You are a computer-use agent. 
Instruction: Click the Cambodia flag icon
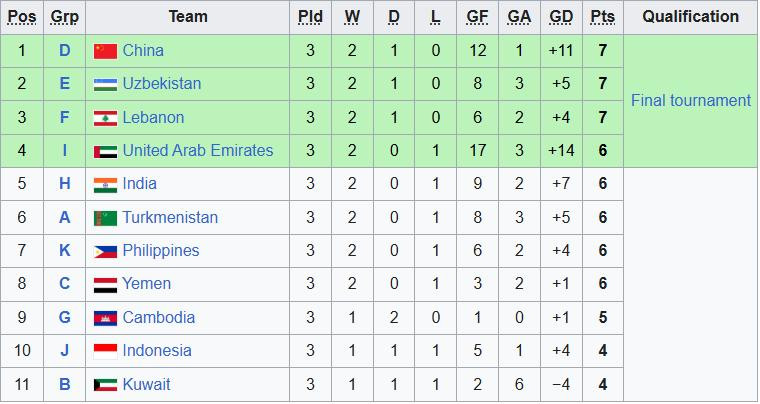(105, 318)
